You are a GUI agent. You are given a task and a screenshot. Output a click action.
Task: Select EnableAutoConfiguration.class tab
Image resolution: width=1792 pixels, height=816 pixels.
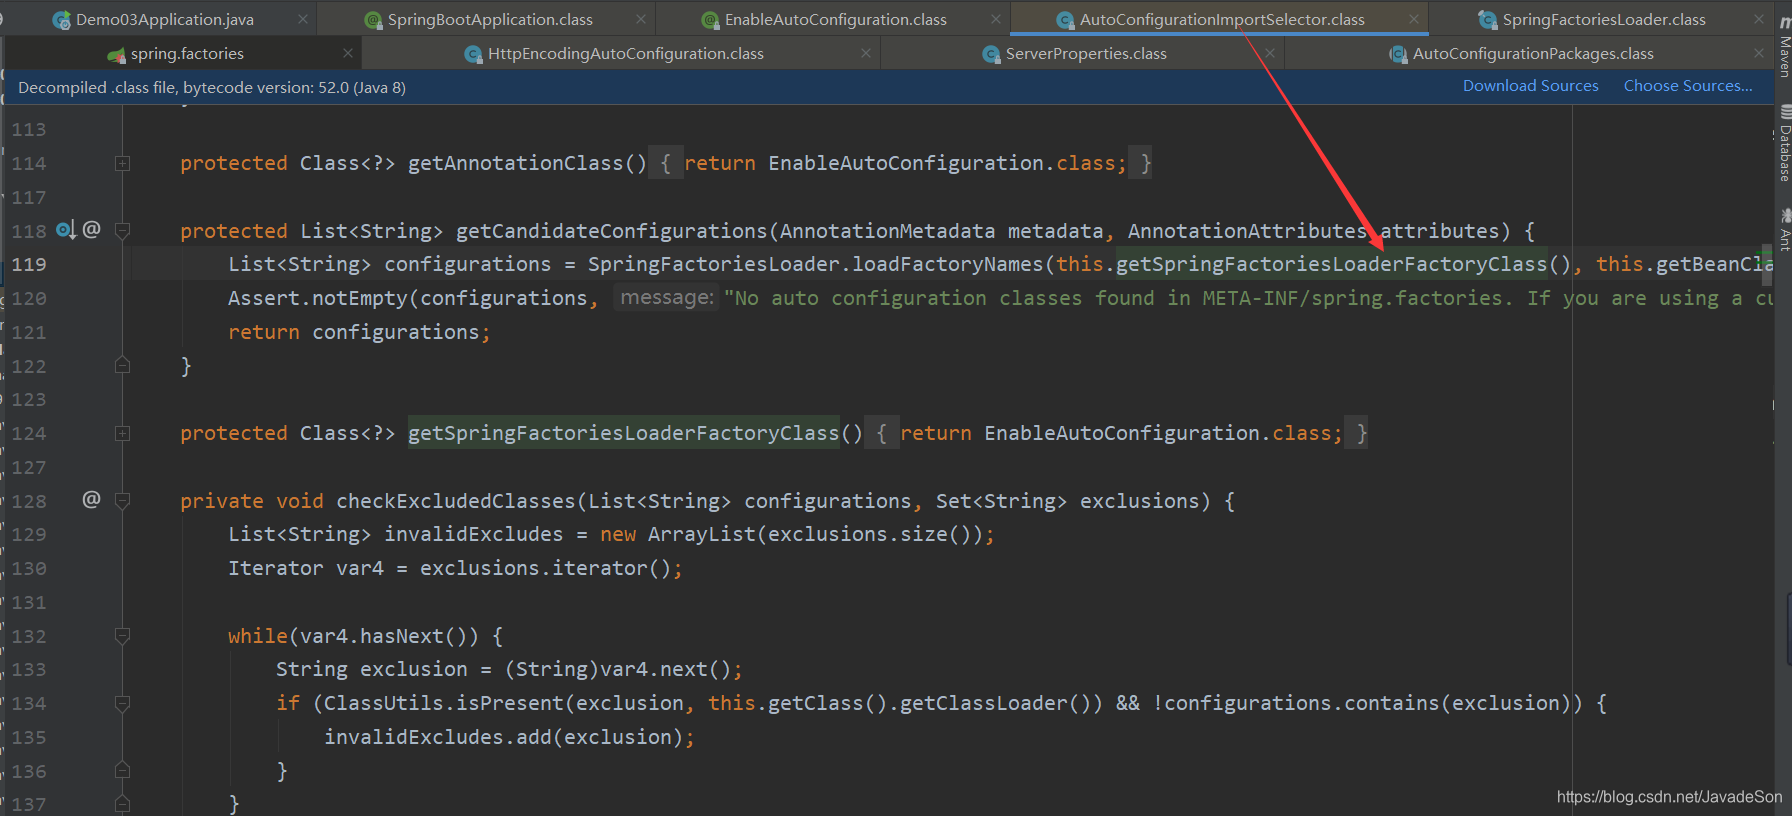pos(835,19)
